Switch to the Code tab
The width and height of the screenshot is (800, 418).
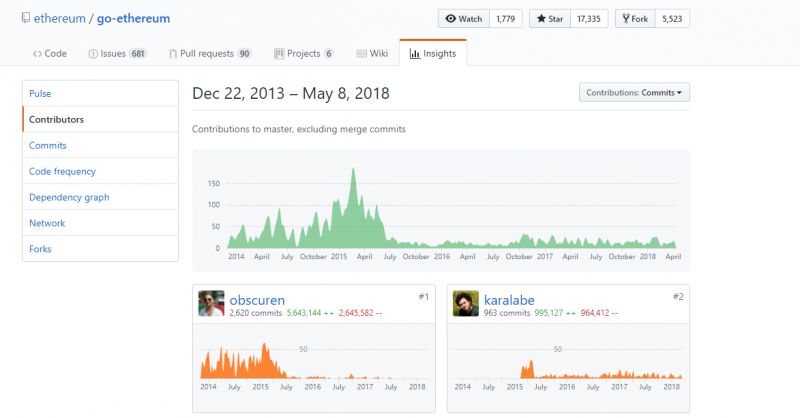coord(49,54)
